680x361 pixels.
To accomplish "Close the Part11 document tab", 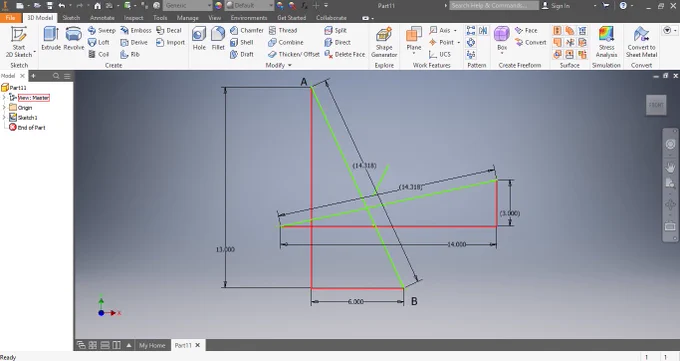I will click(x=198, y=345).
